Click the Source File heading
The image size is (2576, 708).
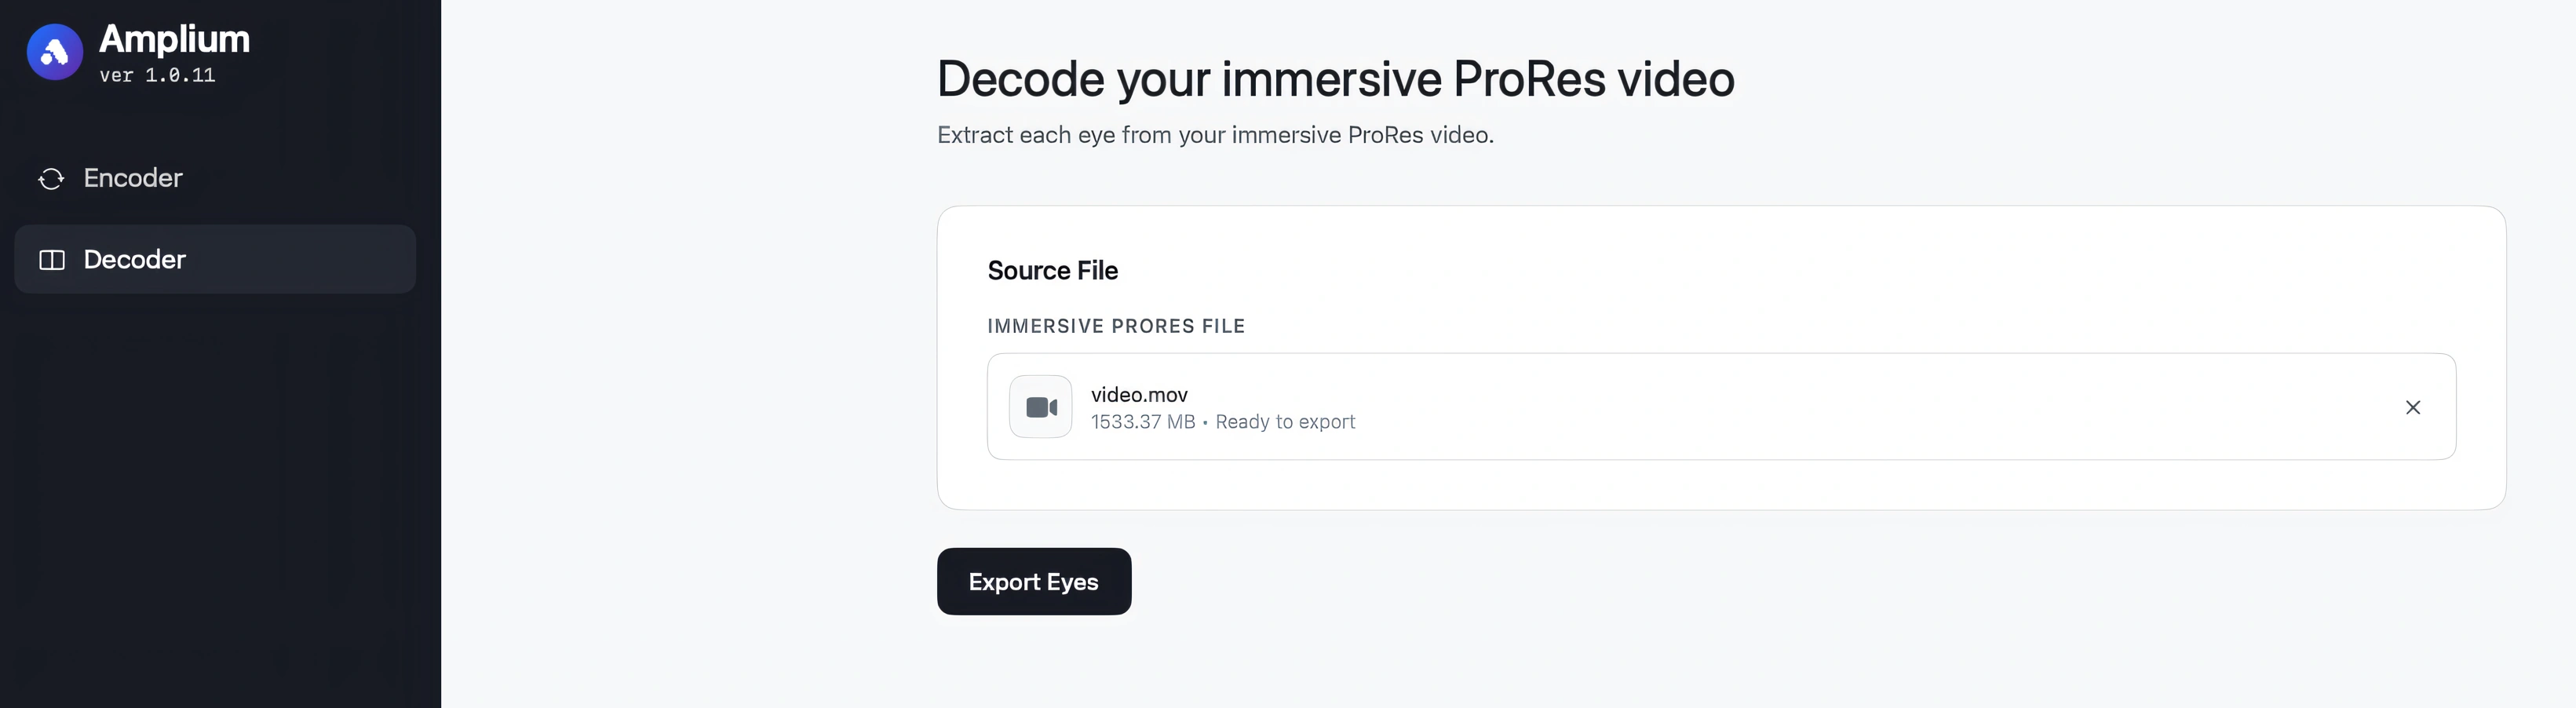(1053, 271)
